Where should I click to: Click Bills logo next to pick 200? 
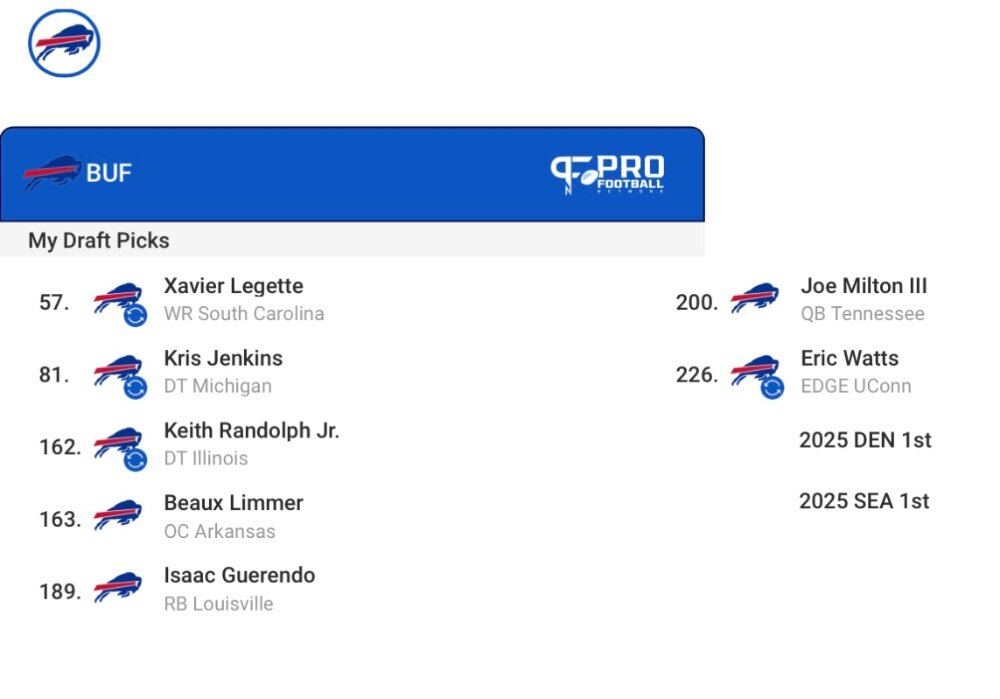pos(754,298)
